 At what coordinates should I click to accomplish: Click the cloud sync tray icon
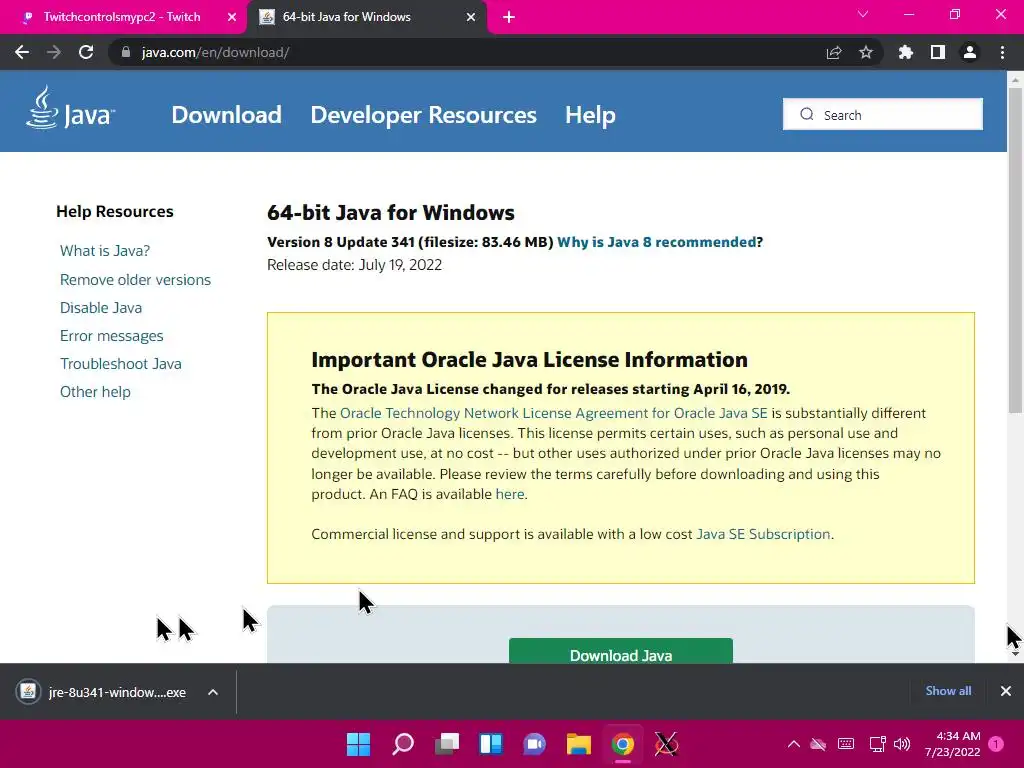pyautogui.click(x=818, y=744)
